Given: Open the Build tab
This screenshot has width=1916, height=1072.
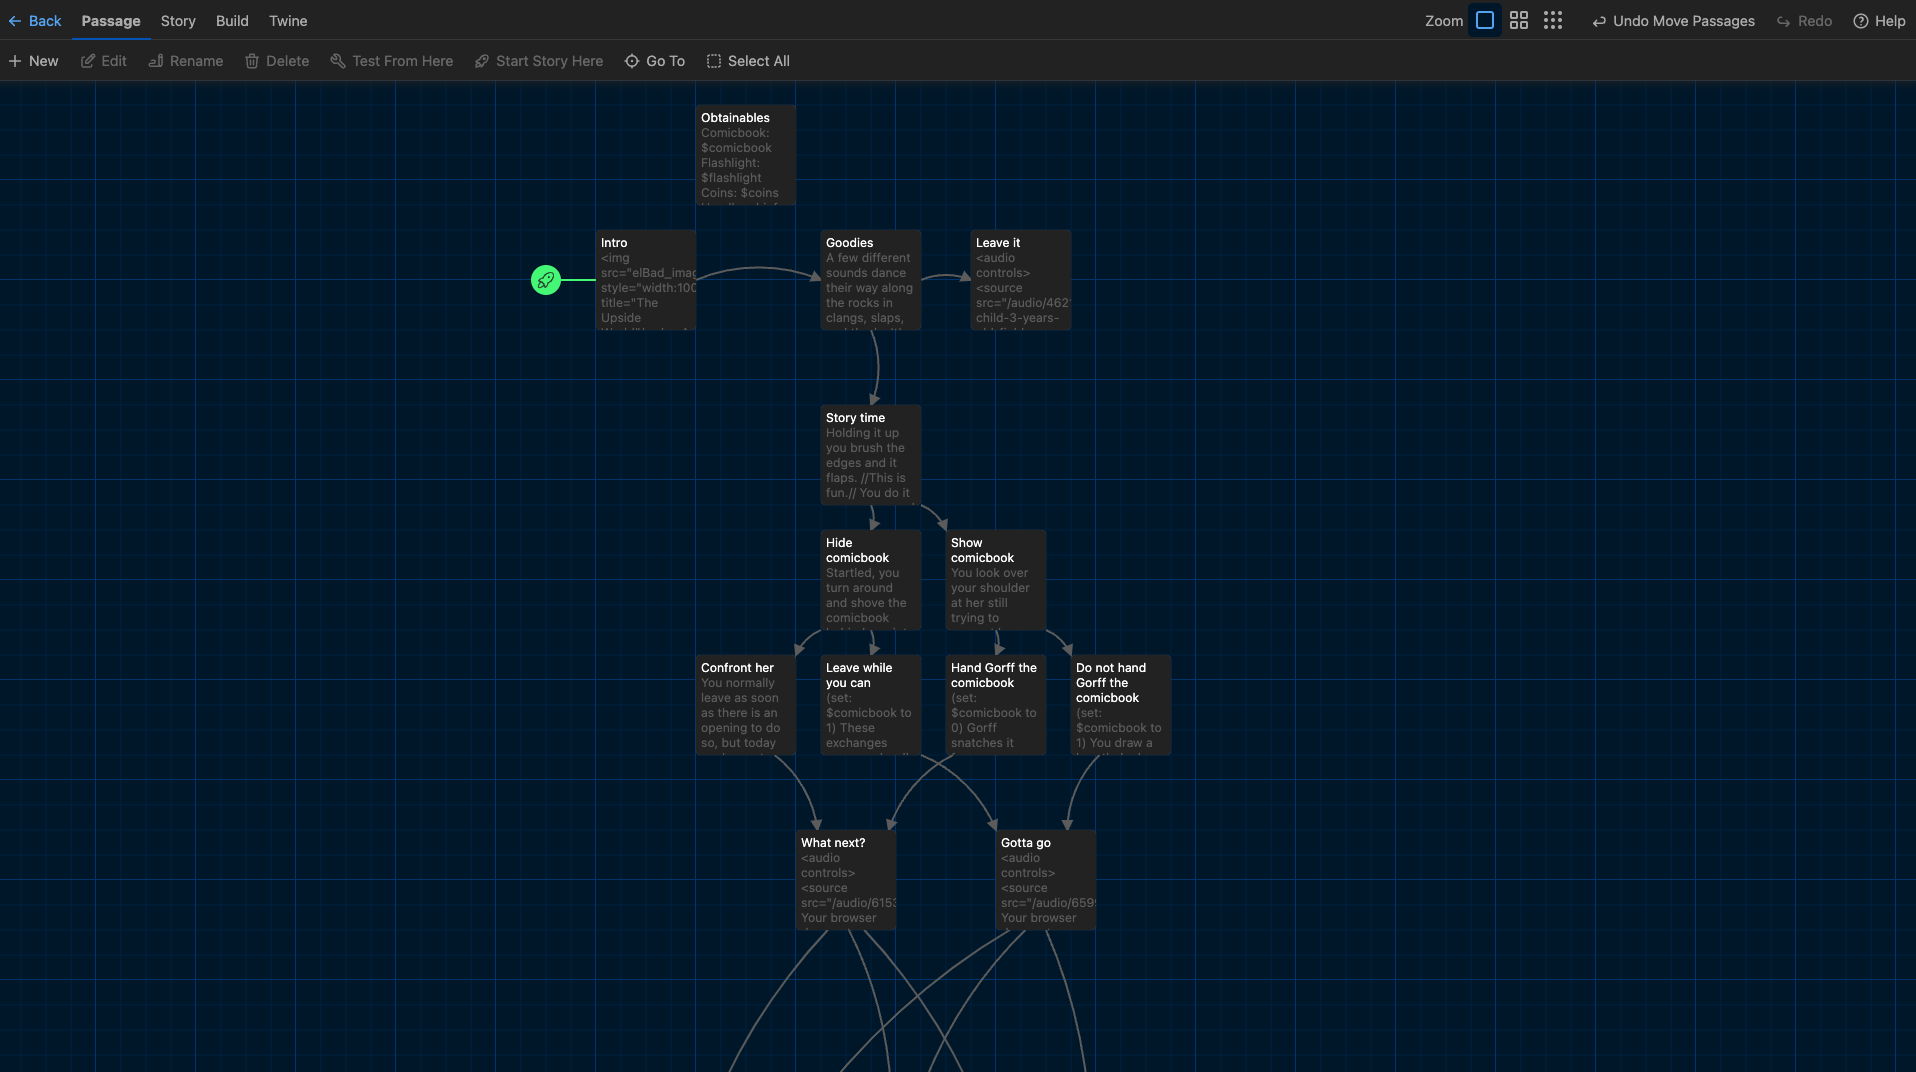Looking at the screenshot, I should 232,21.
